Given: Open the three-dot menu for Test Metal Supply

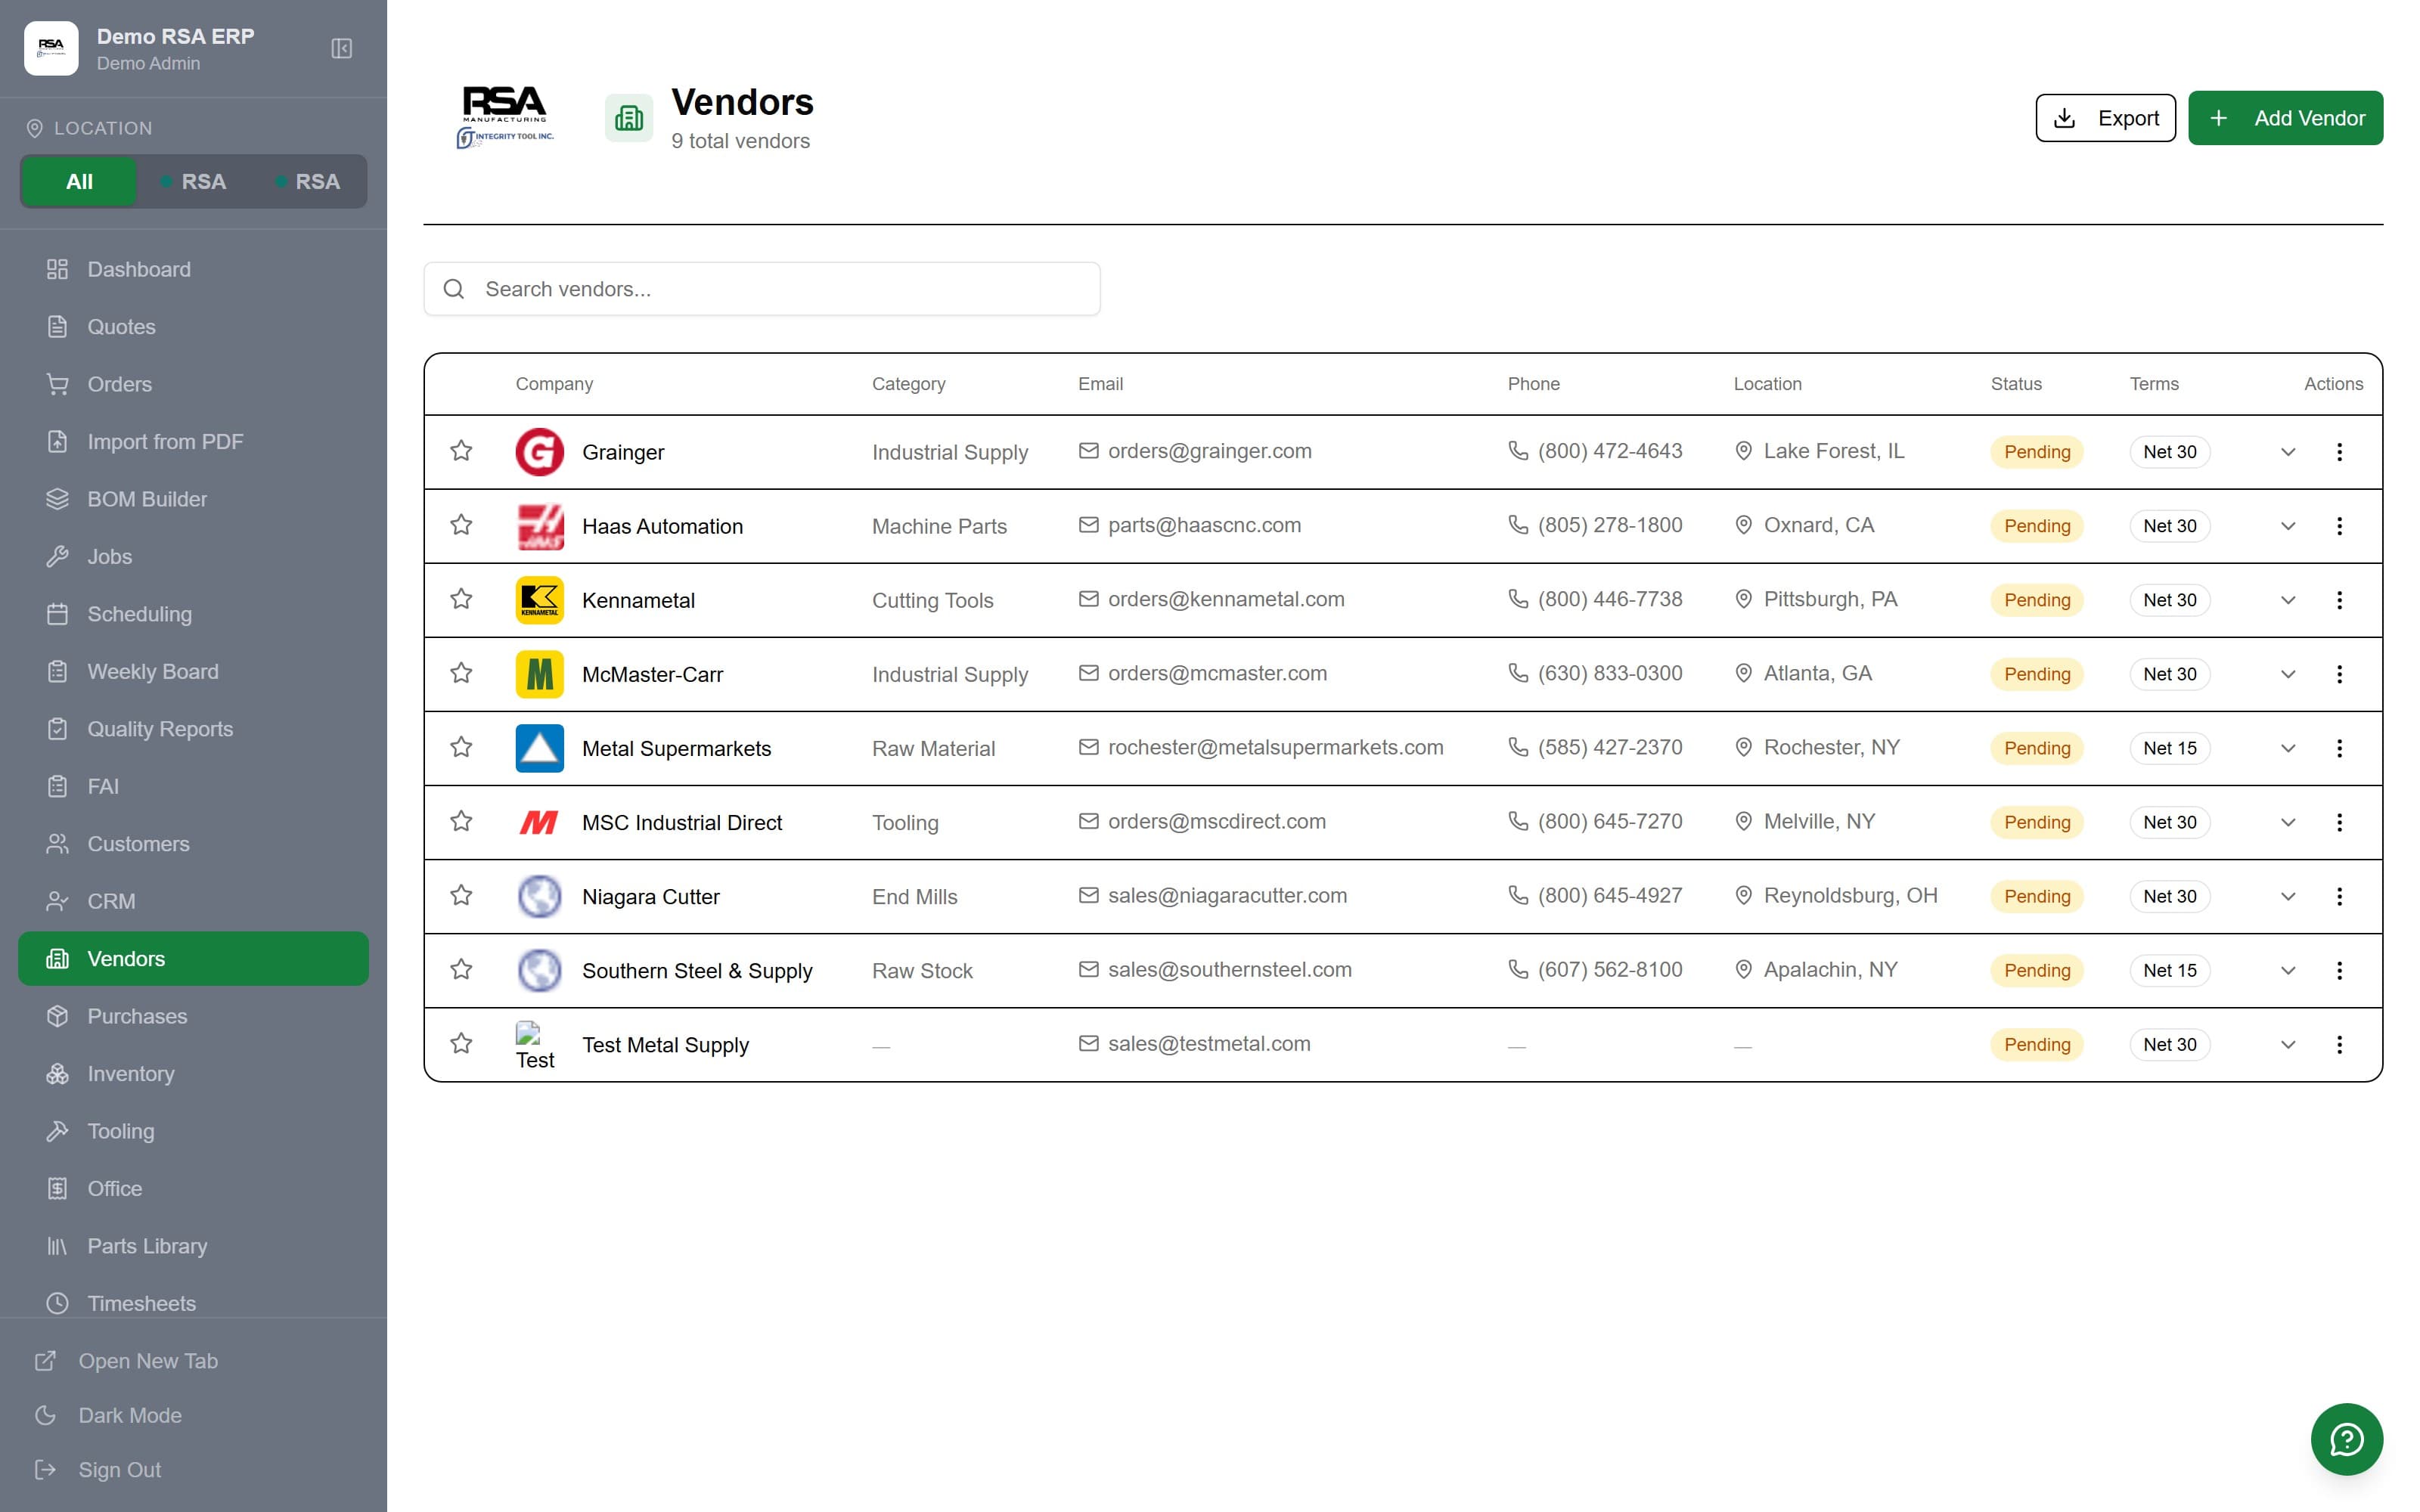Looking at the screenshot, I should [x=2339, y=1044].
